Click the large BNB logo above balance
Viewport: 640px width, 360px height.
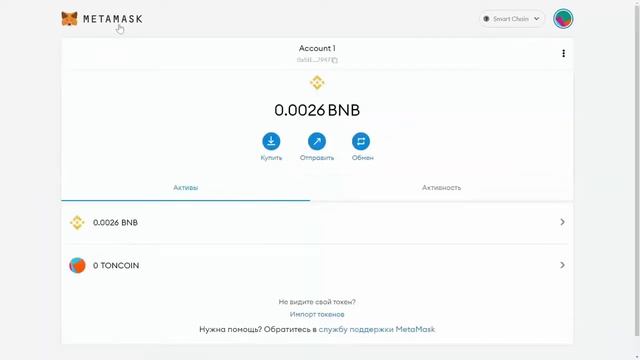click(x=317, y=83)
